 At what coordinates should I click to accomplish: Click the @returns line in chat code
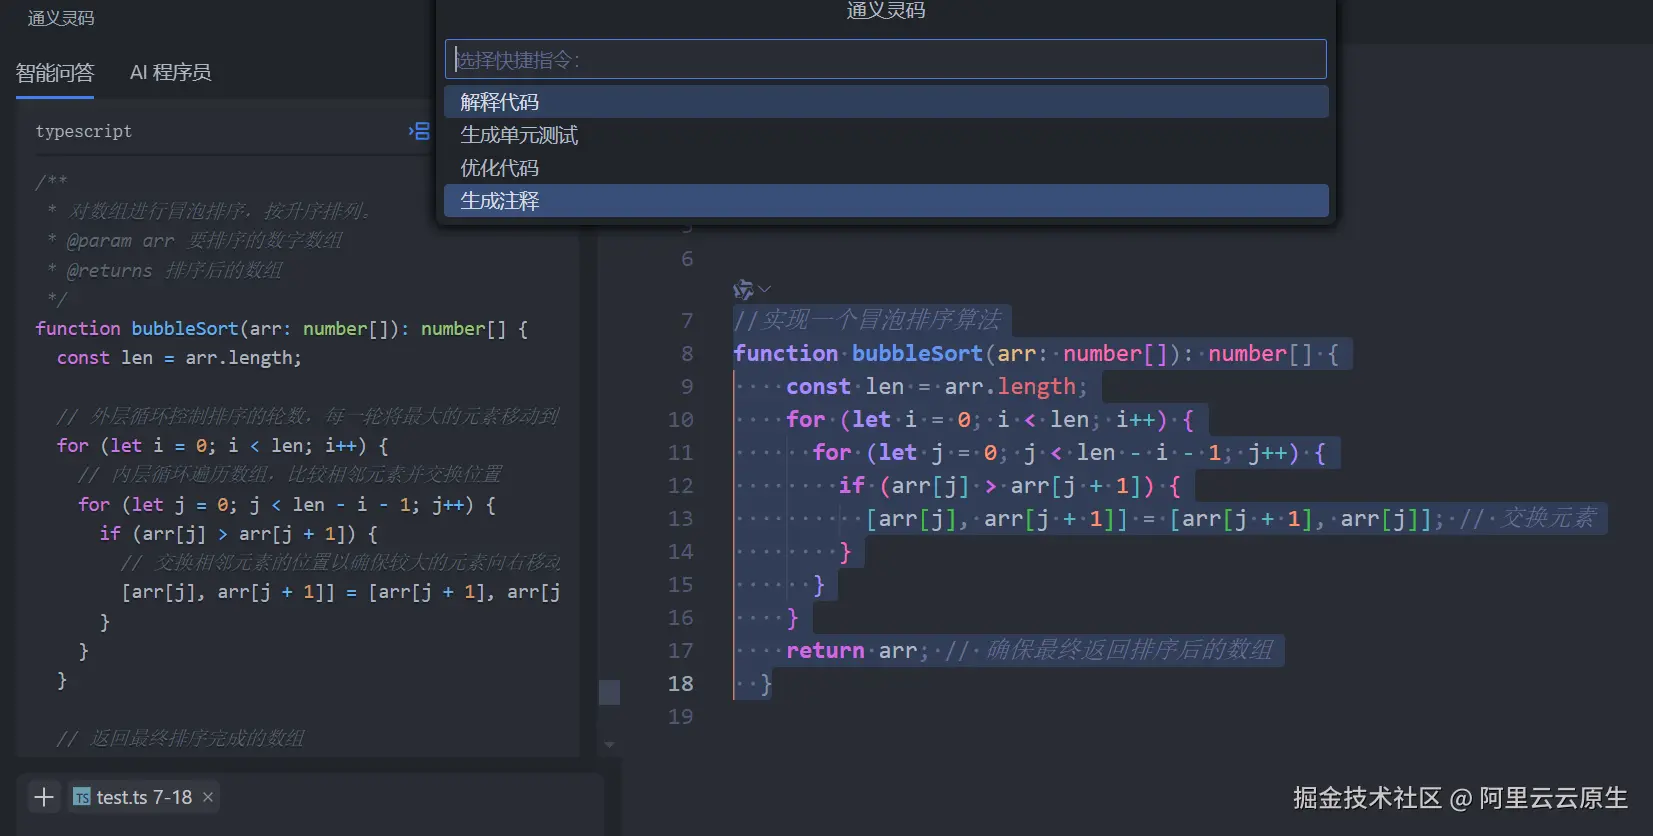coord(165,270)
